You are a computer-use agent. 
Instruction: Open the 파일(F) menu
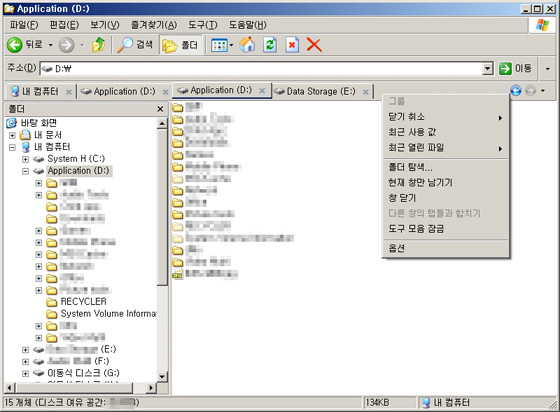pos(24,25)
